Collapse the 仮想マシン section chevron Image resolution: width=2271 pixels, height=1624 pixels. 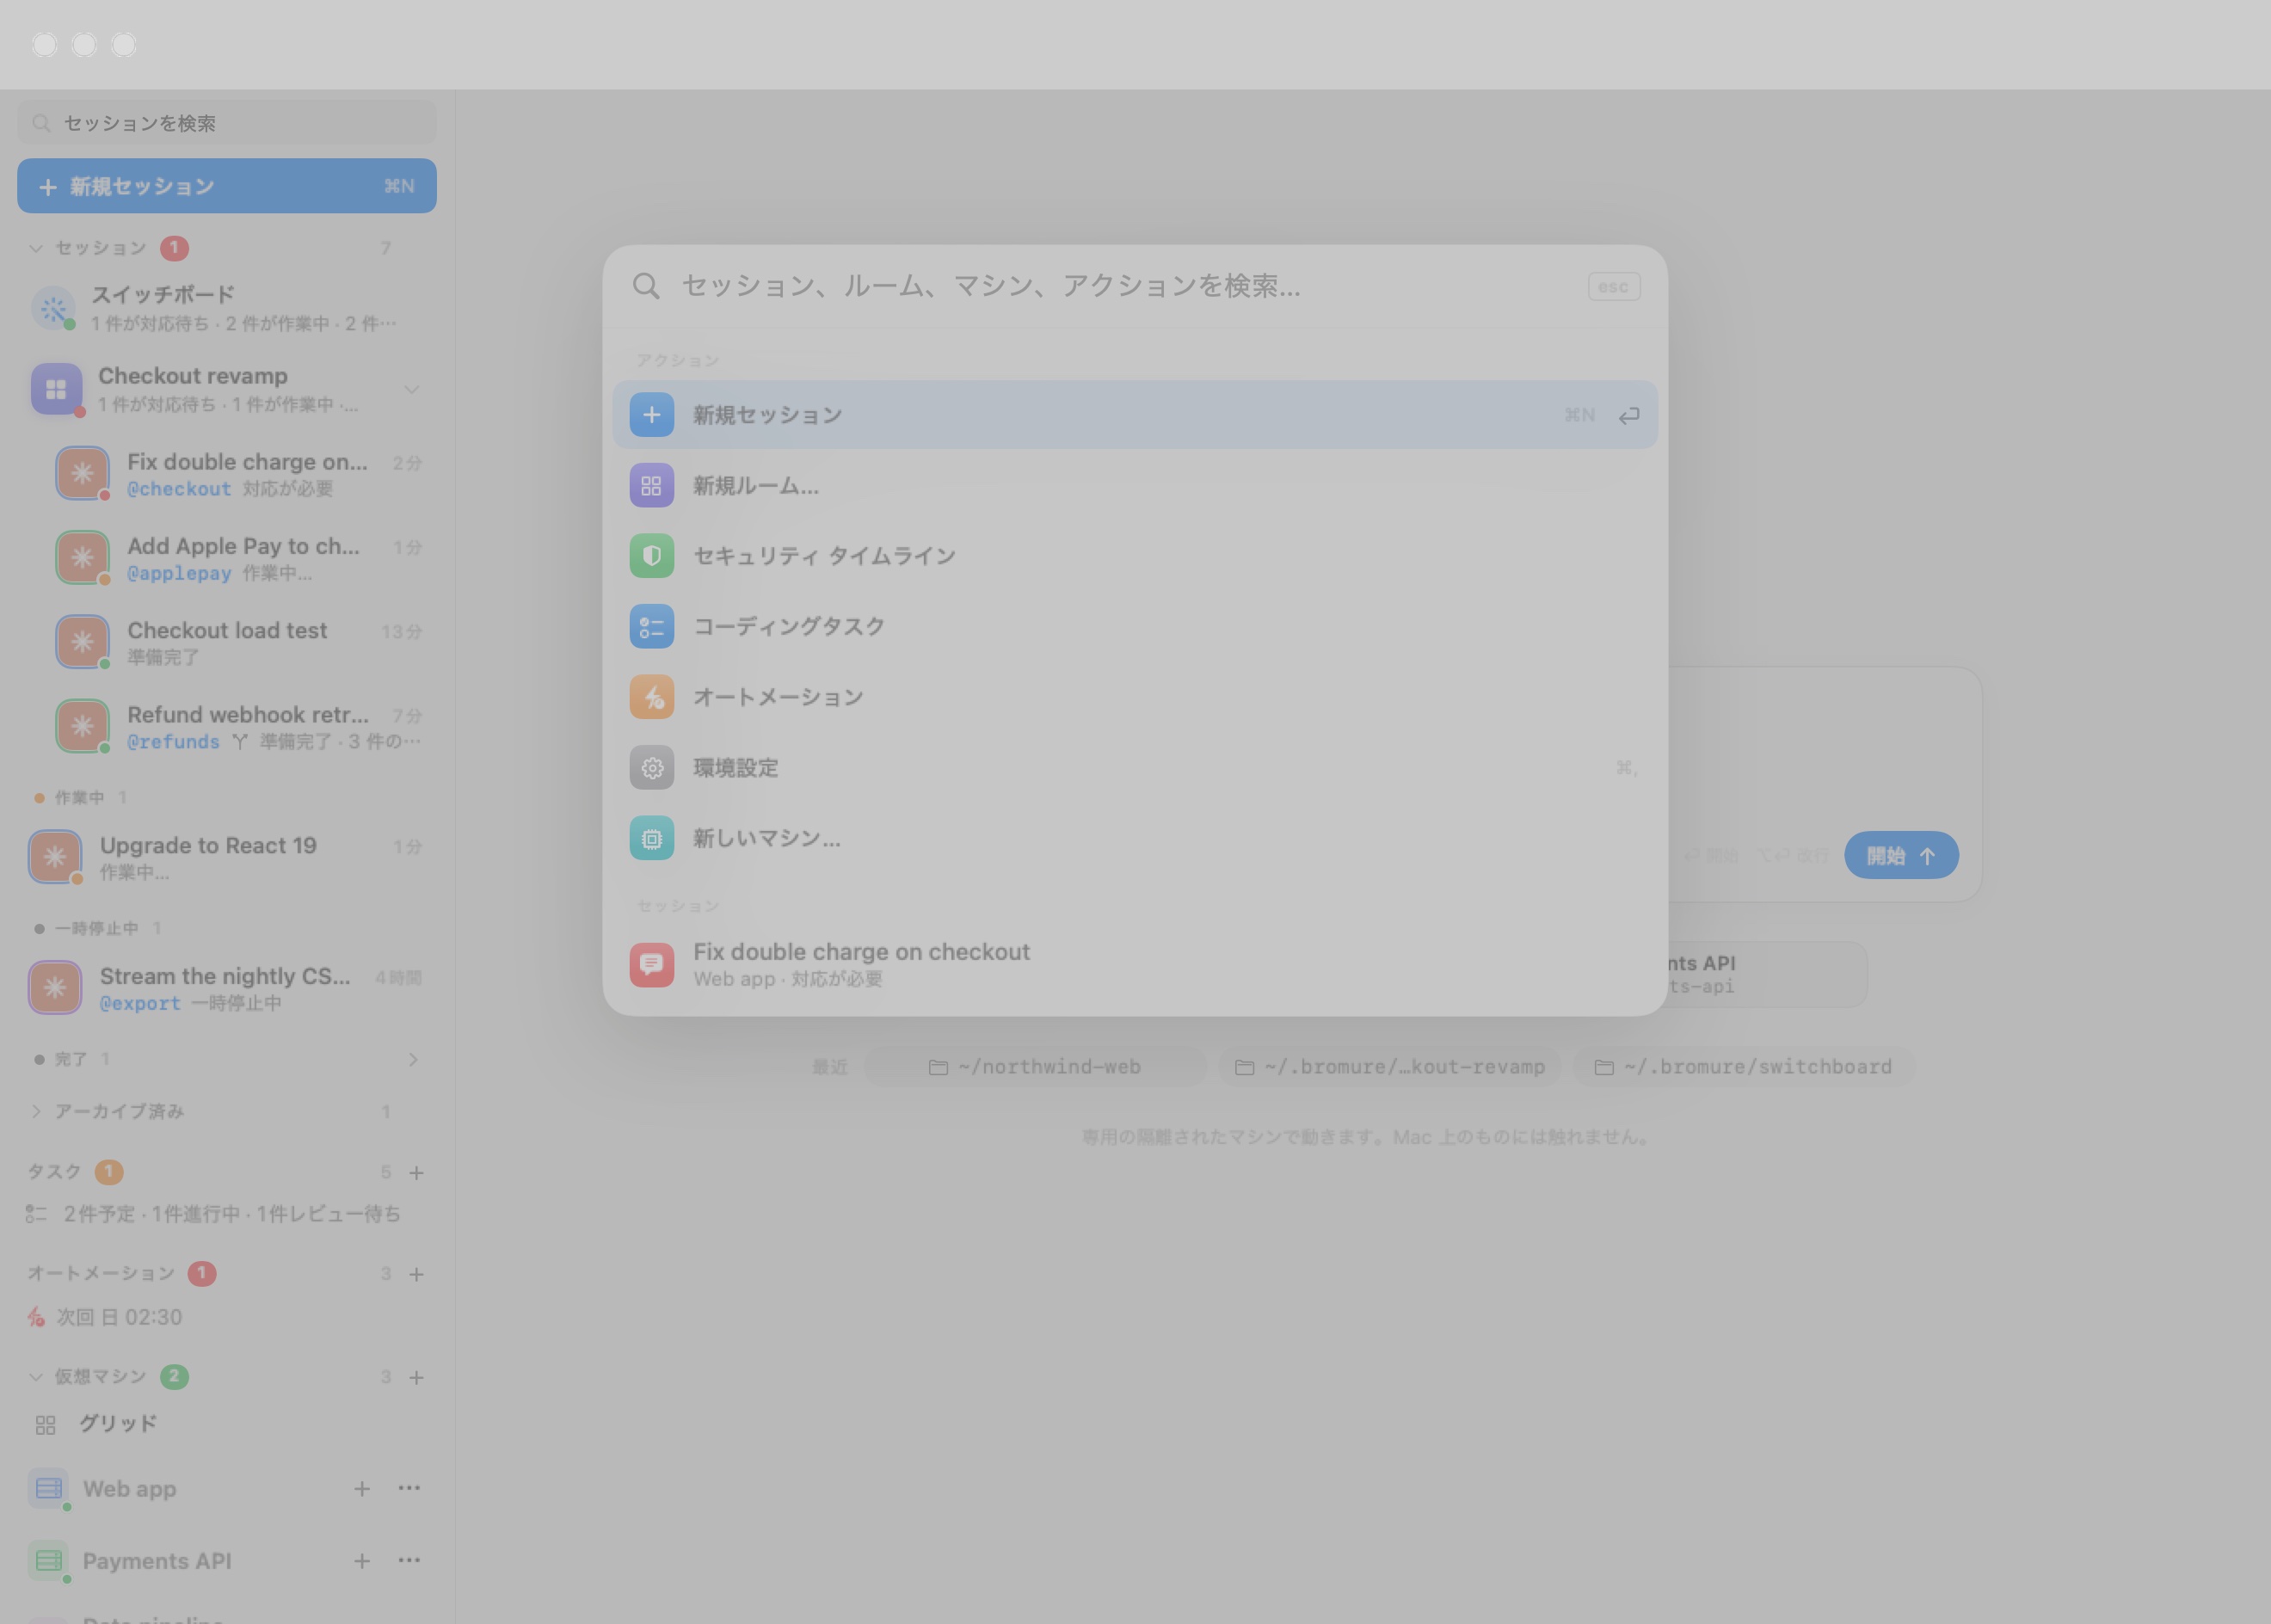point(36,1377)
